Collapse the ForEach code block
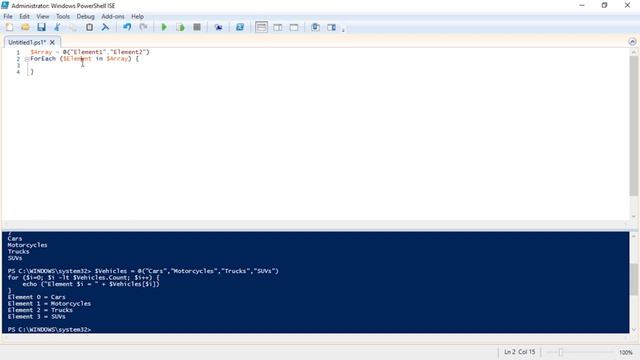 click(27, 59)
